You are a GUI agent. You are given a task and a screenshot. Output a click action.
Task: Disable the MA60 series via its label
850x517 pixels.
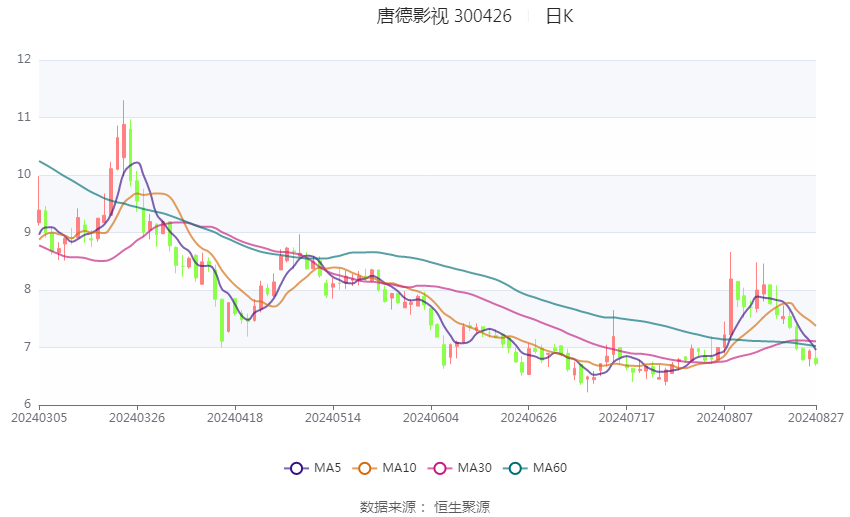coord(549,468)
